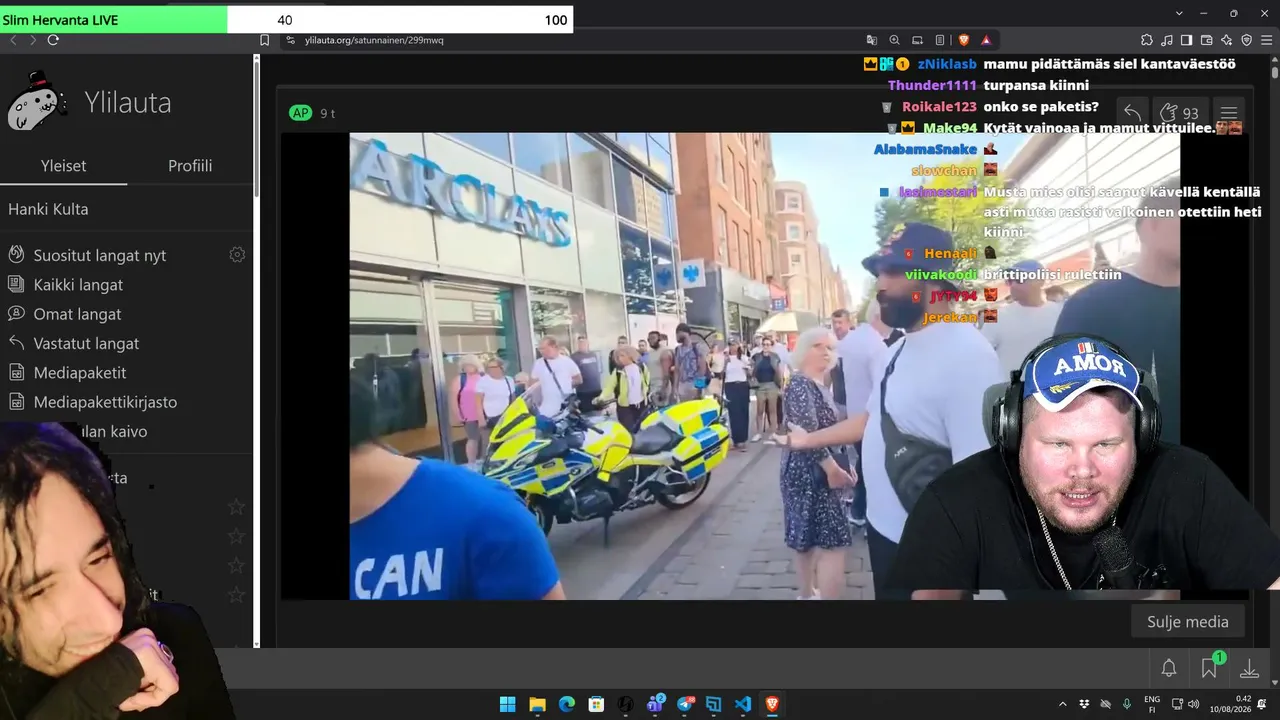Open Microsoft Store from the taskbar
The height and width of the screenshot is (720, 1280).
coord(596,704)
